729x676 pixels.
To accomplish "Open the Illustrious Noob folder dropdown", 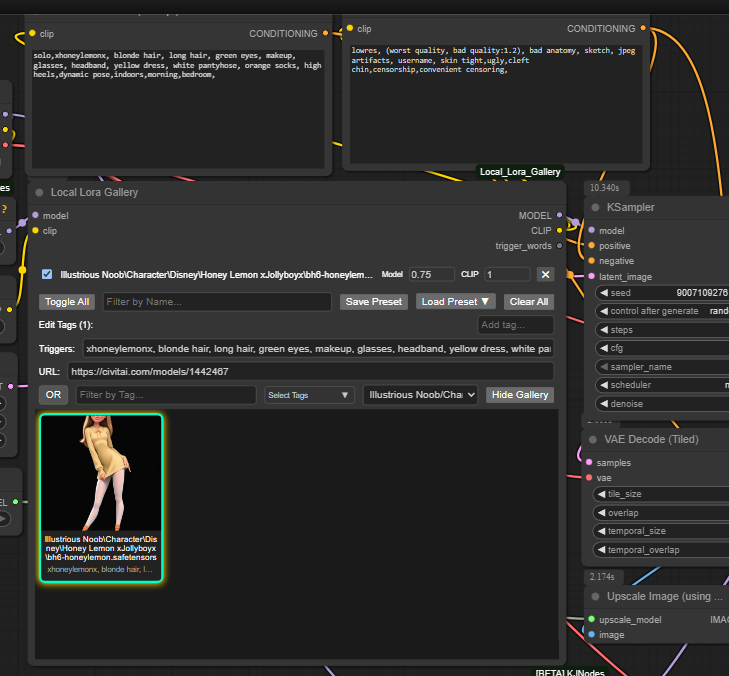I will 420,395.
